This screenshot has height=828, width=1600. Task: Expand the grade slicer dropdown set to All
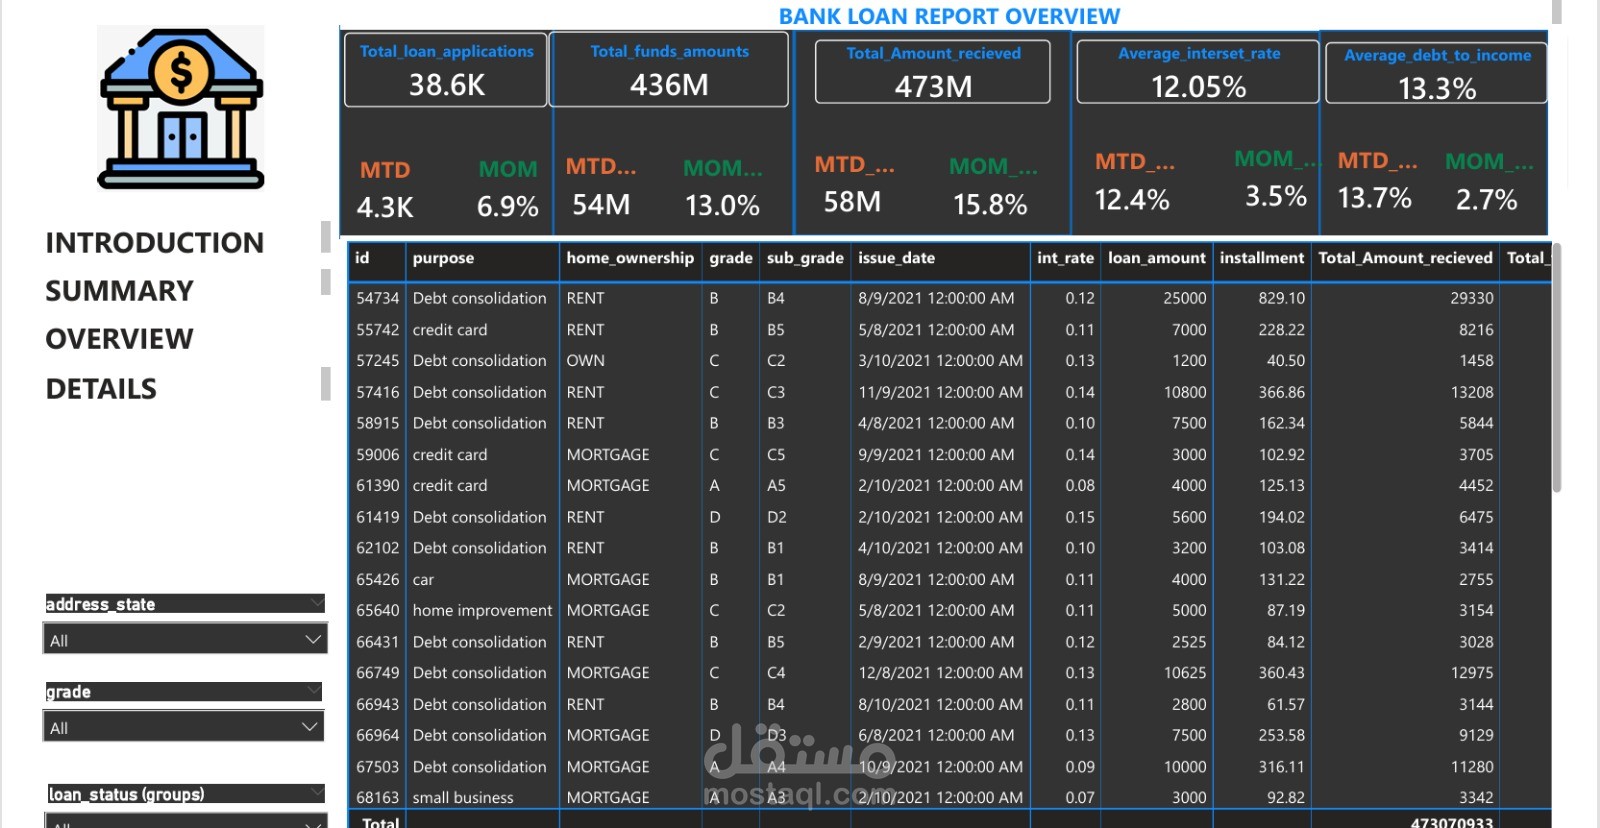coord(183,728)
